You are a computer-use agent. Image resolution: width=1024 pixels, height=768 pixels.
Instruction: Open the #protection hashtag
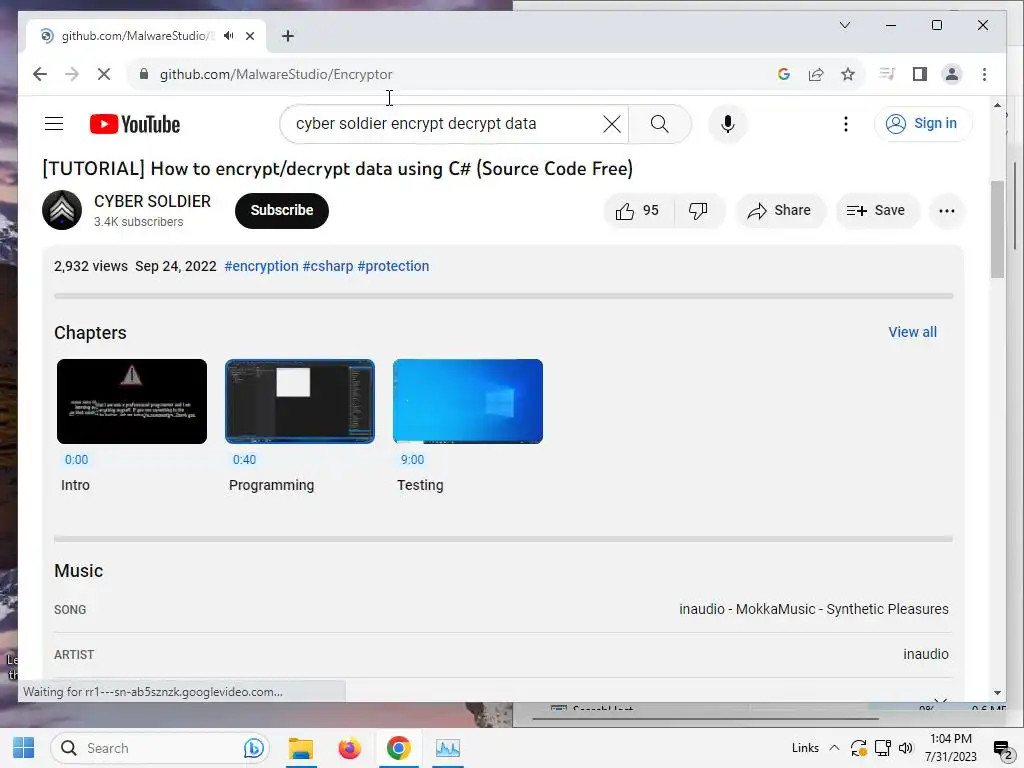click(393, 266)
